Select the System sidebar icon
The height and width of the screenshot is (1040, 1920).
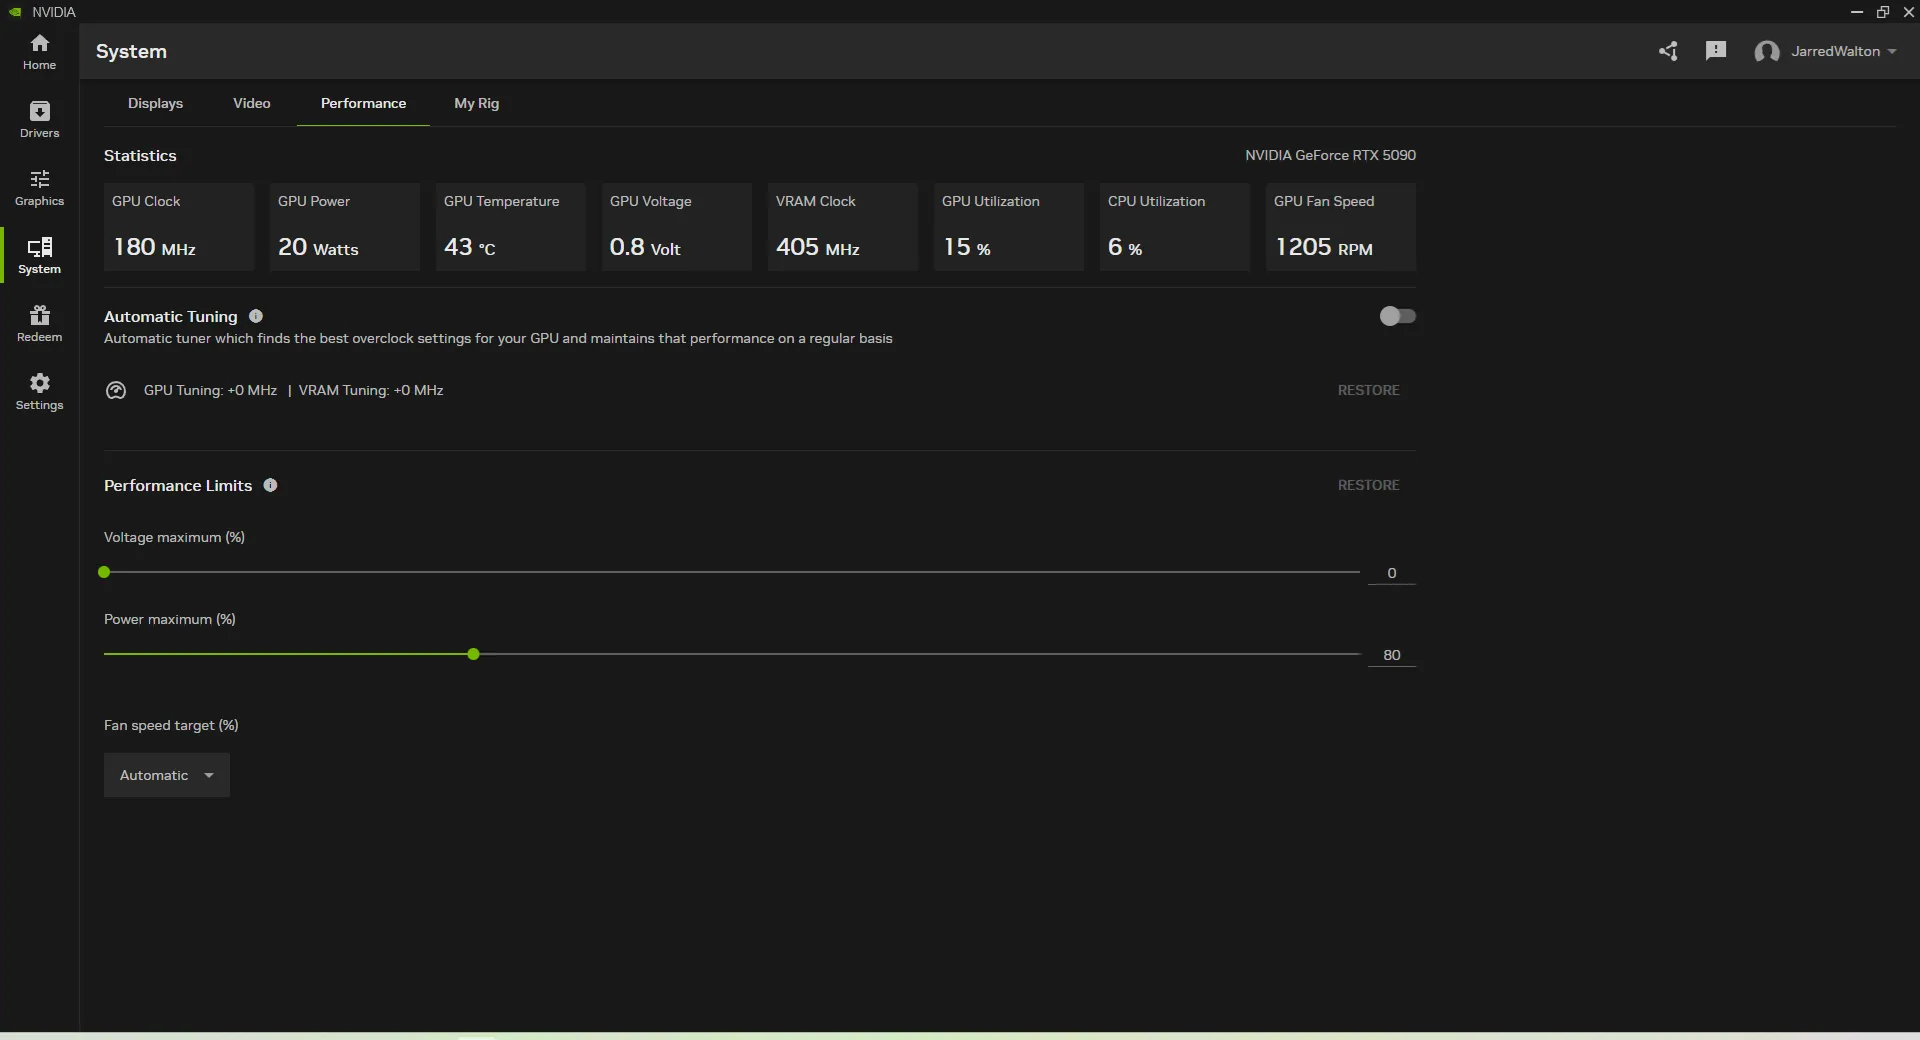pyautogui.click(x=40, y=256)
